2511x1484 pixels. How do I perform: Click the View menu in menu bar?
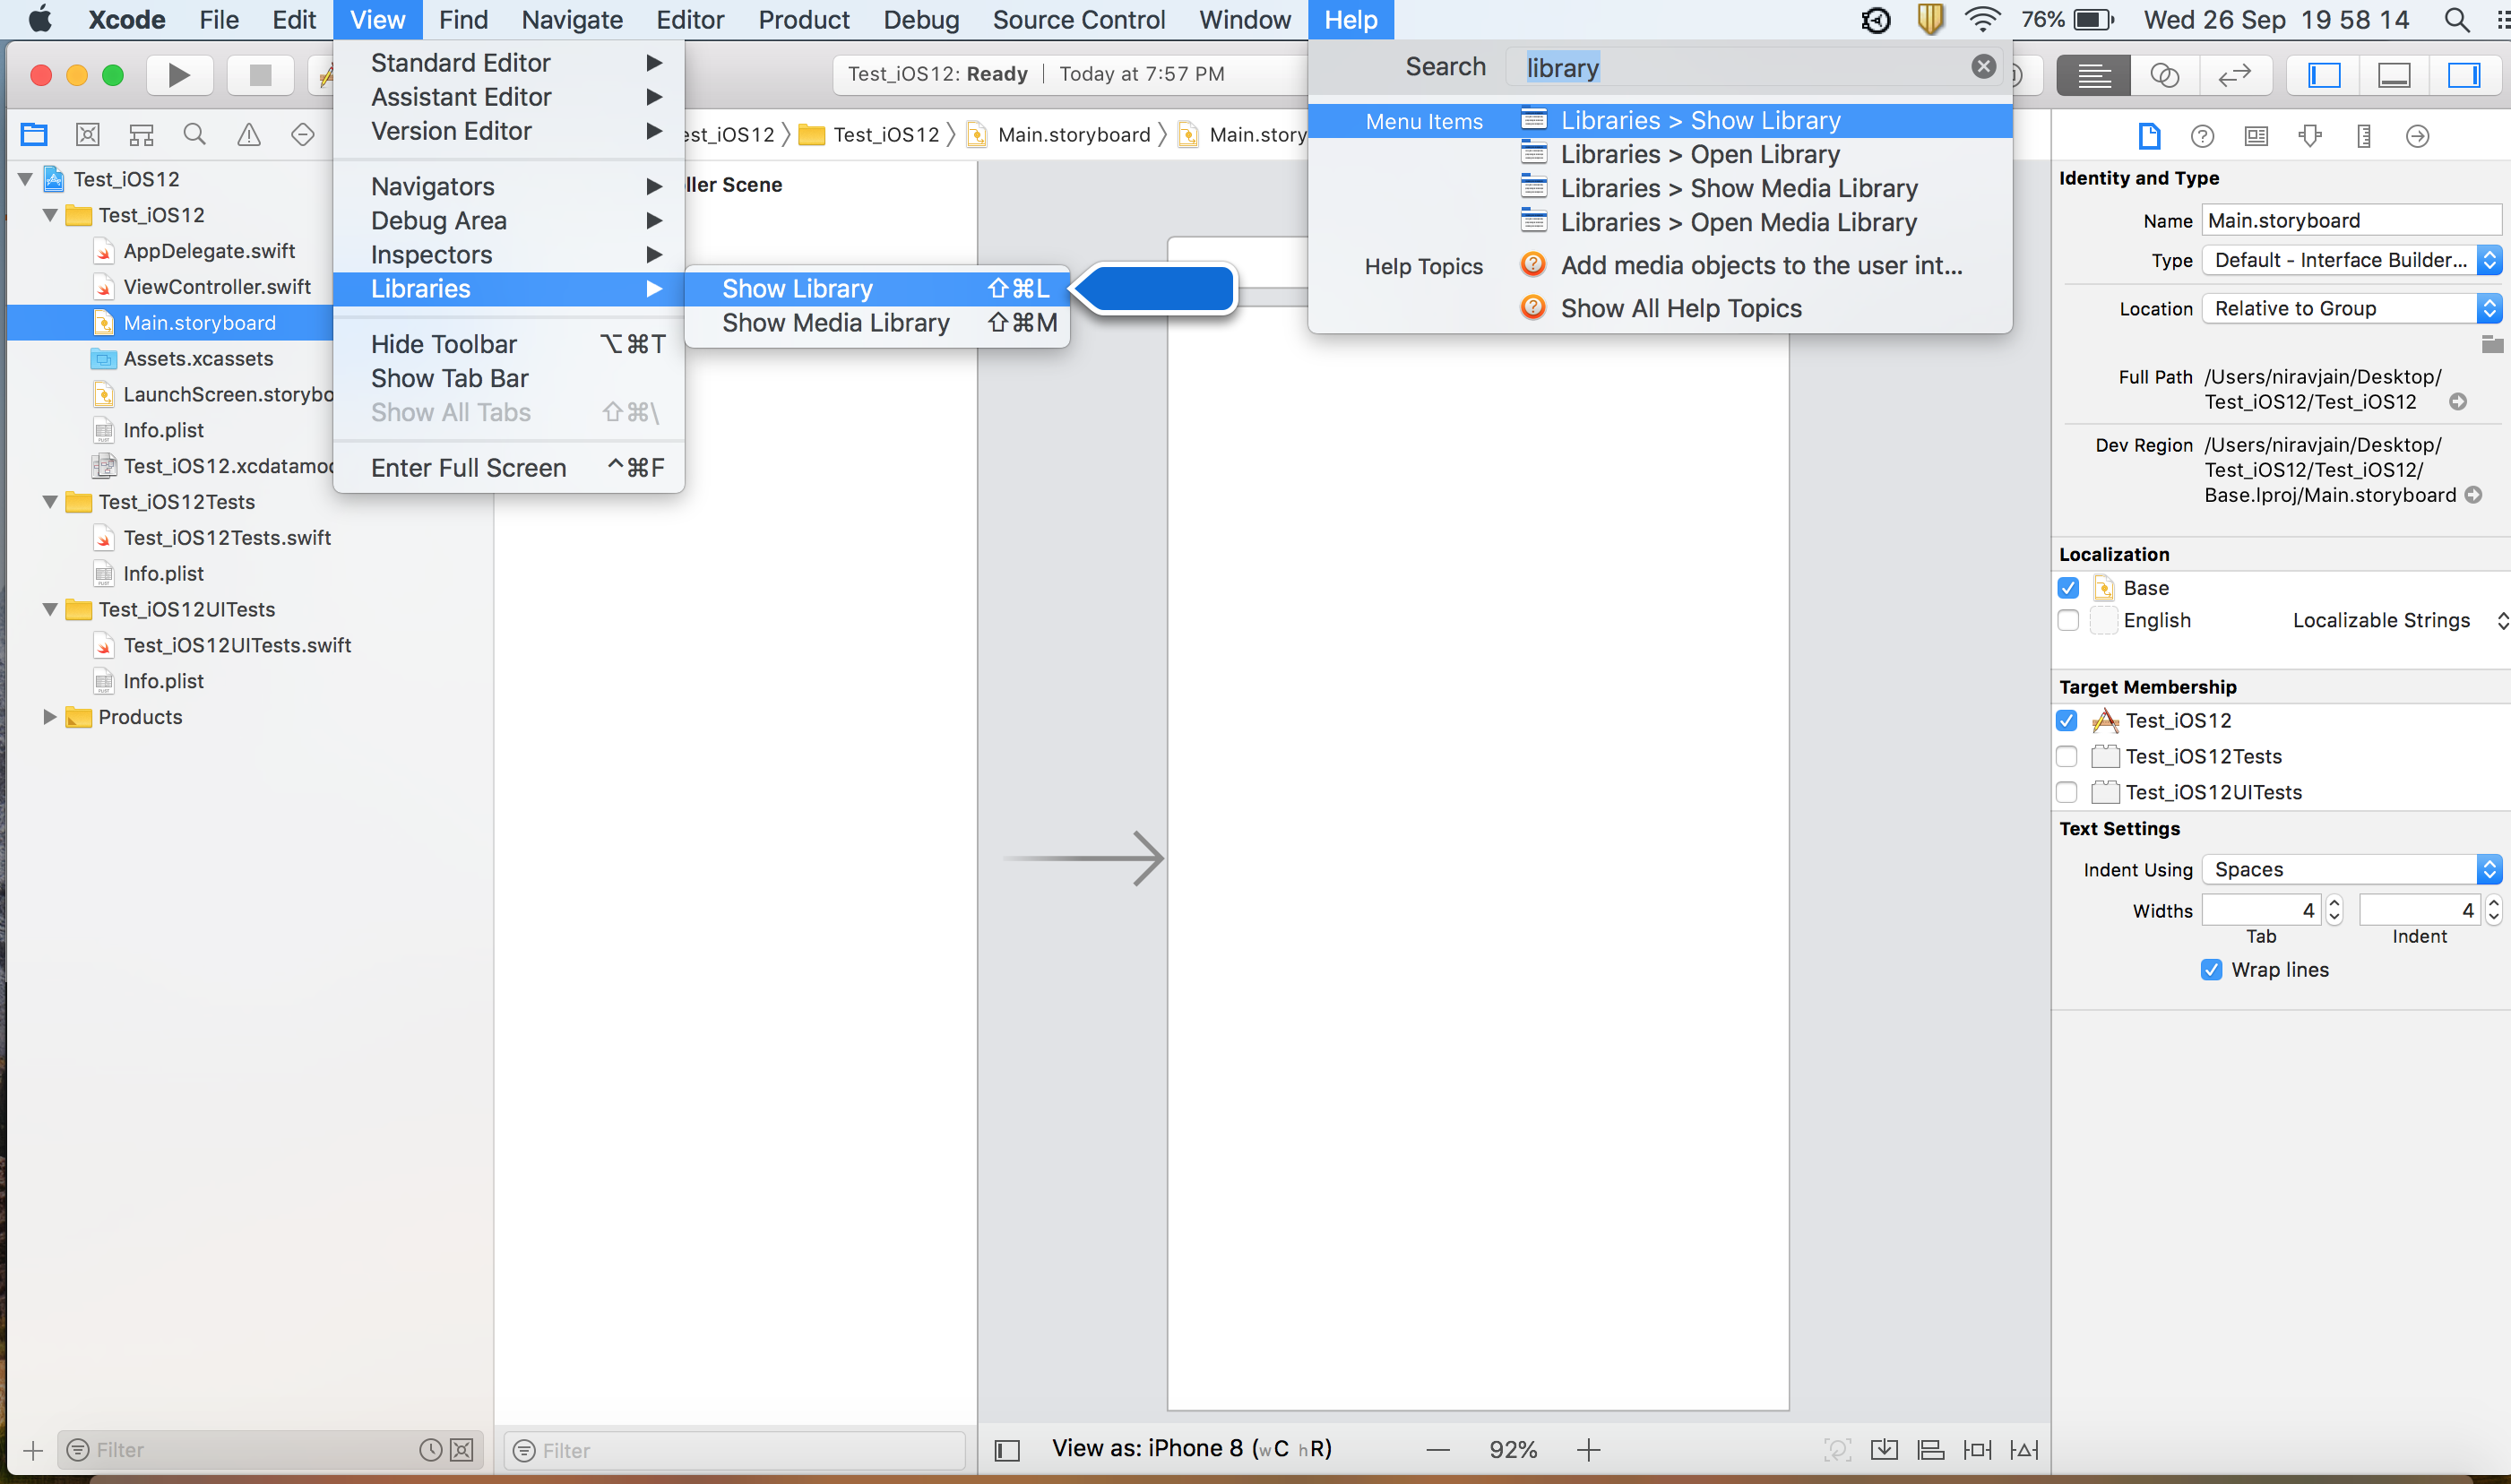click(x=376, y=22)
